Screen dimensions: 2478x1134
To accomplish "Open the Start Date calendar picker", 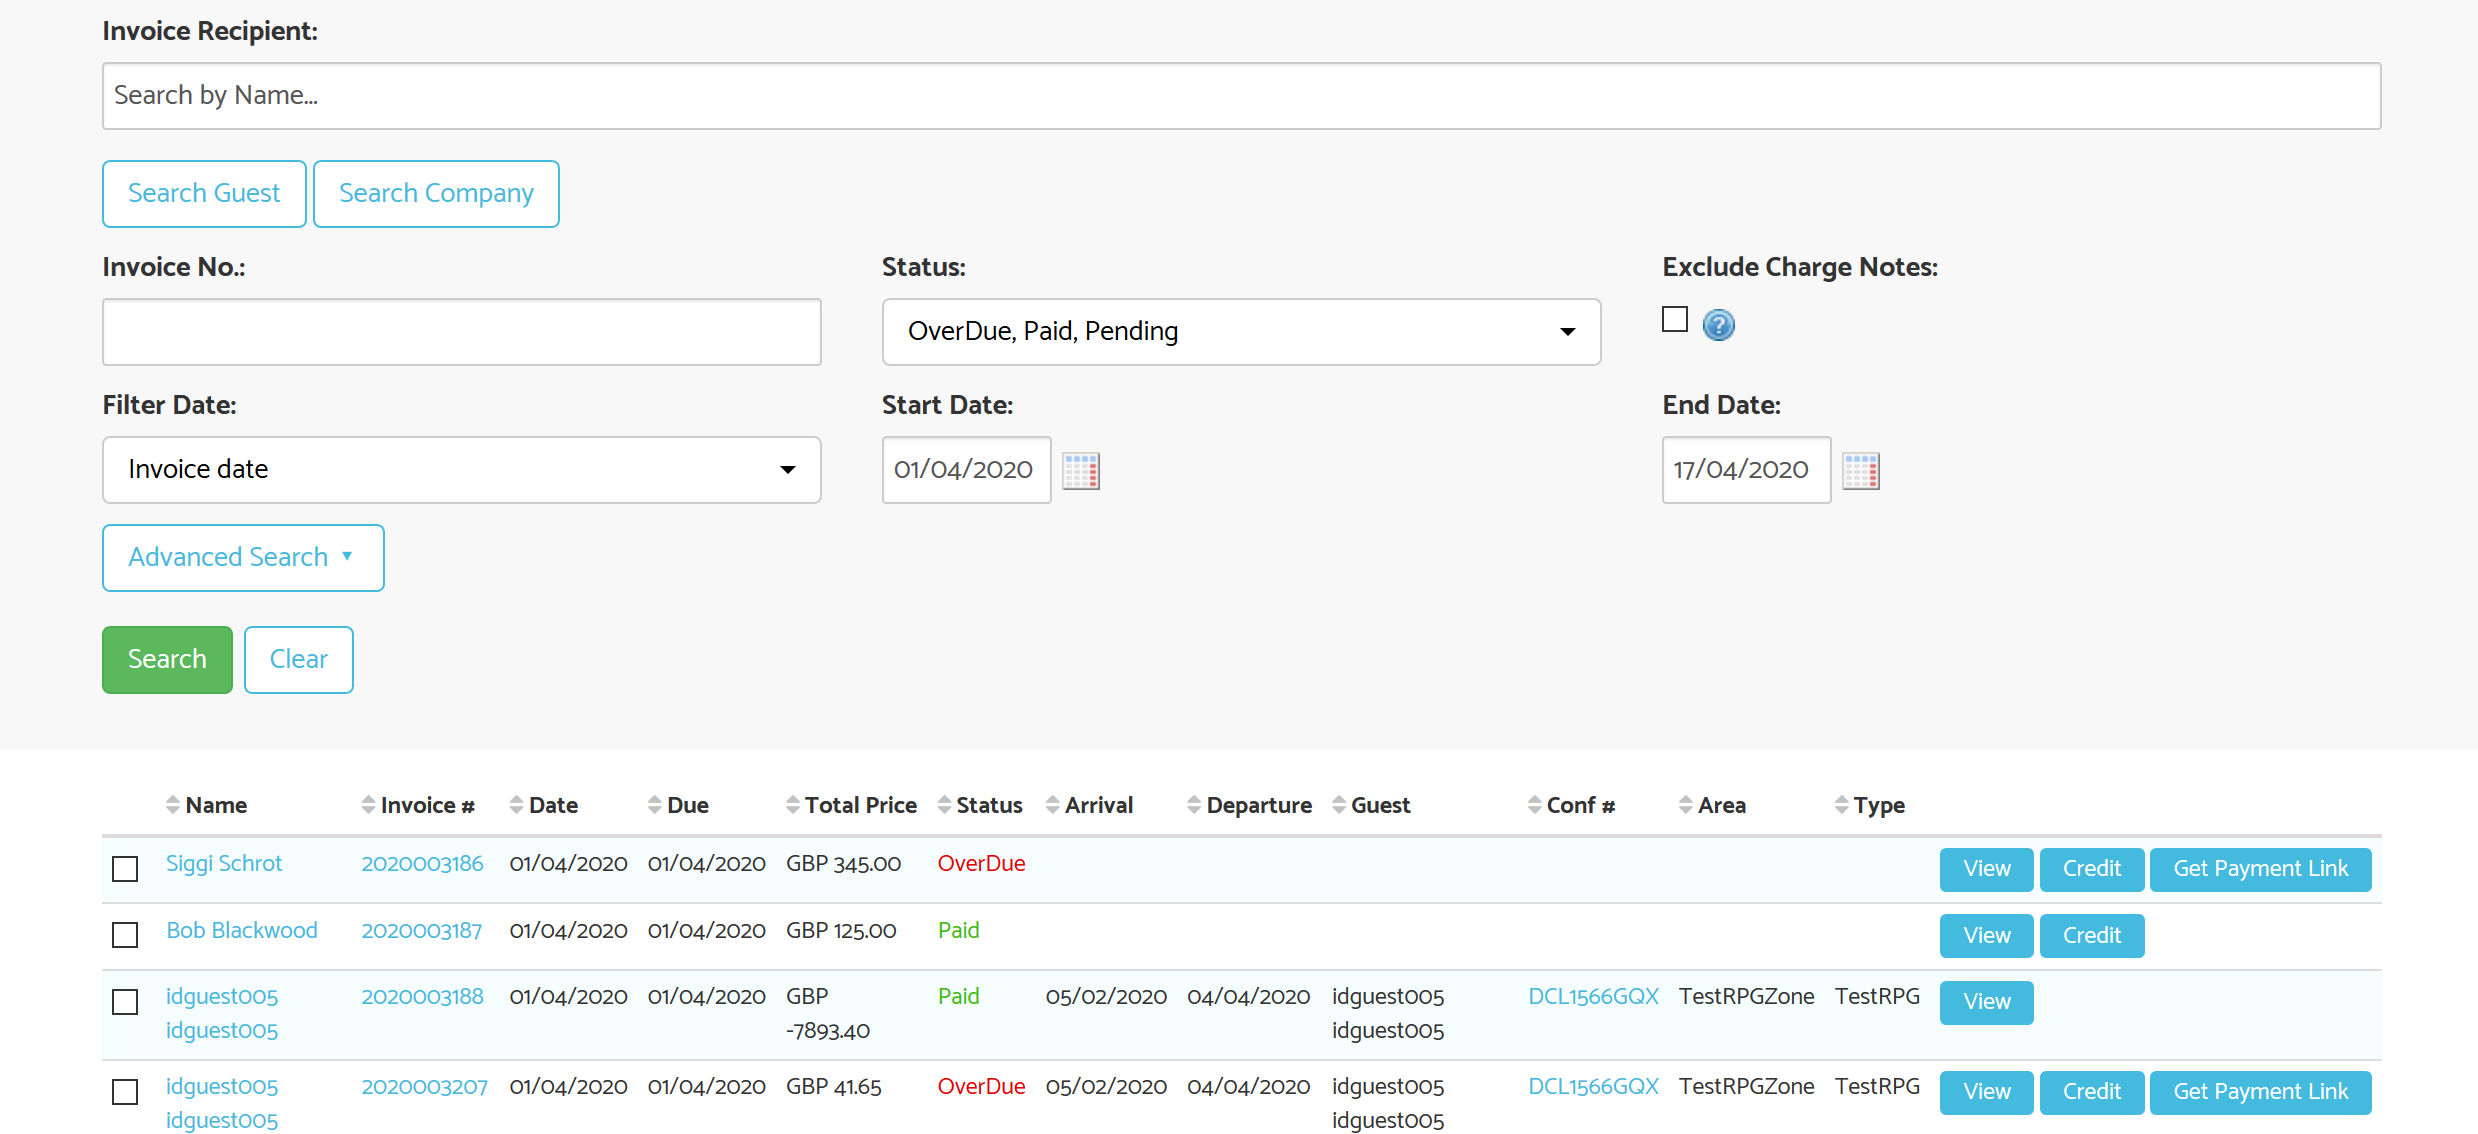I will (1081, 470).
